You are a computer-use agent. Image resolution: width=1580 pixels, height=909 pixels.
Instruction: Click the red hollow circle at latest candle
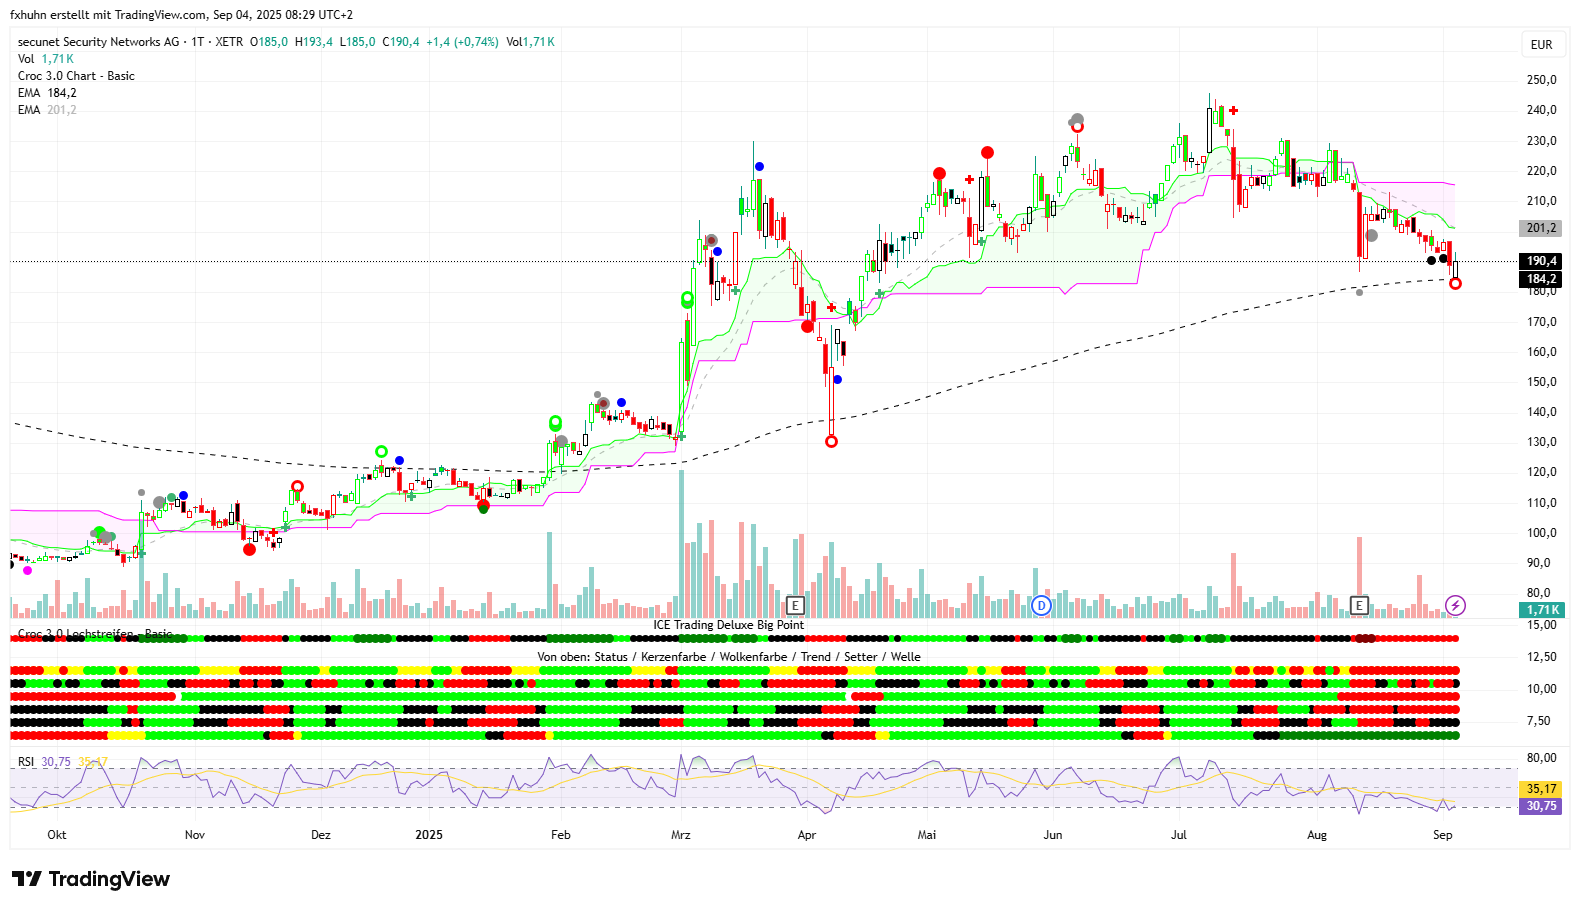click(1455, 284)
